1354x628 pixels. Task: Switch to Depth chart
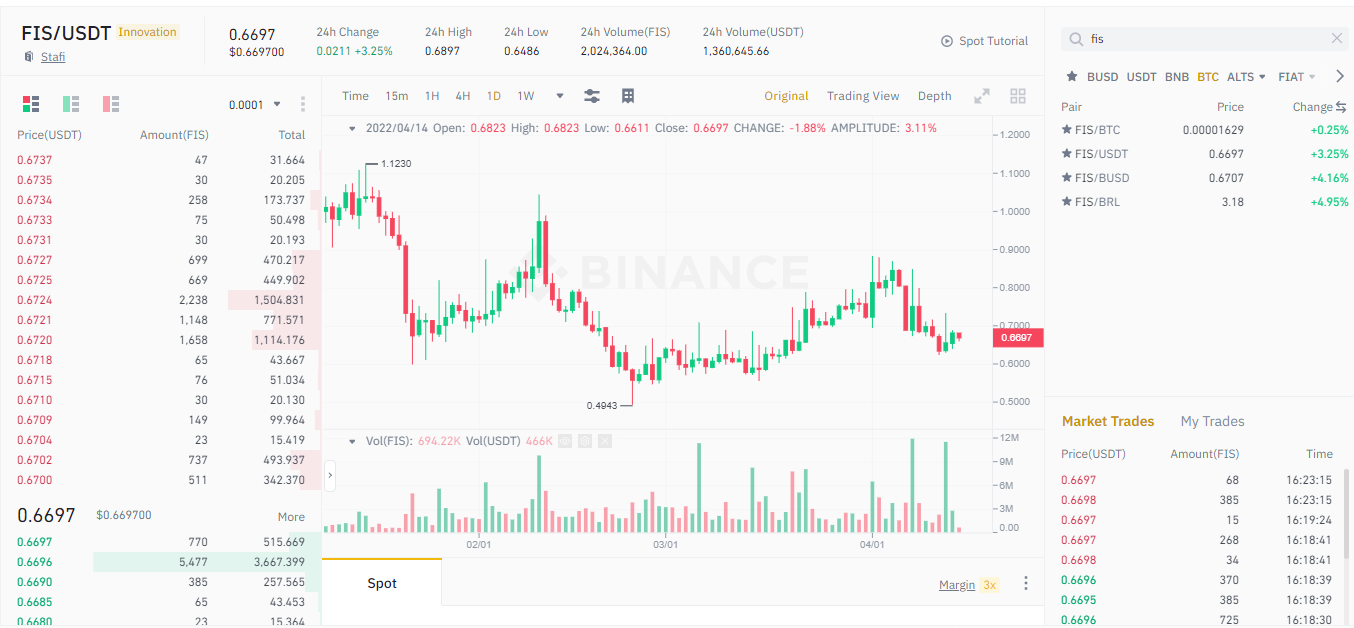935,96
